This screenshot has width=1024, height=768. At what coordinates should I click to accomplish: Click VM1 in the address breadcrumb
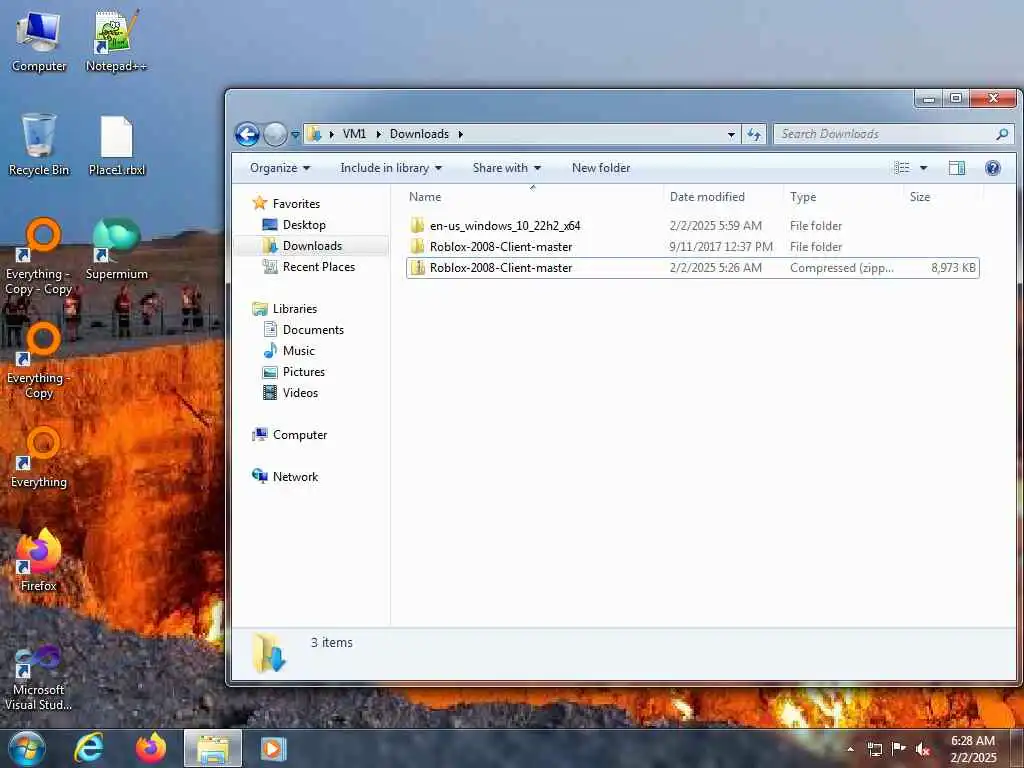pyautogui.click(x=354, y=134)
